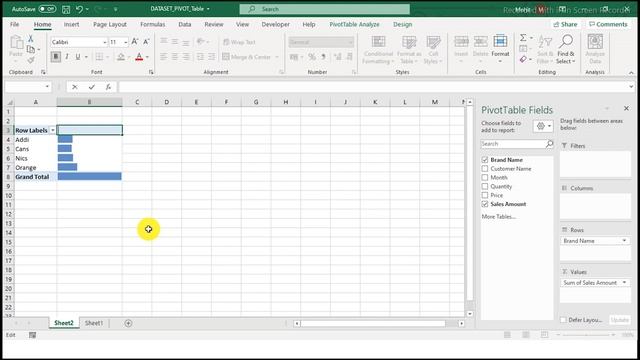
Task: Switch to the Insert tab
Action: click(71, 24)
